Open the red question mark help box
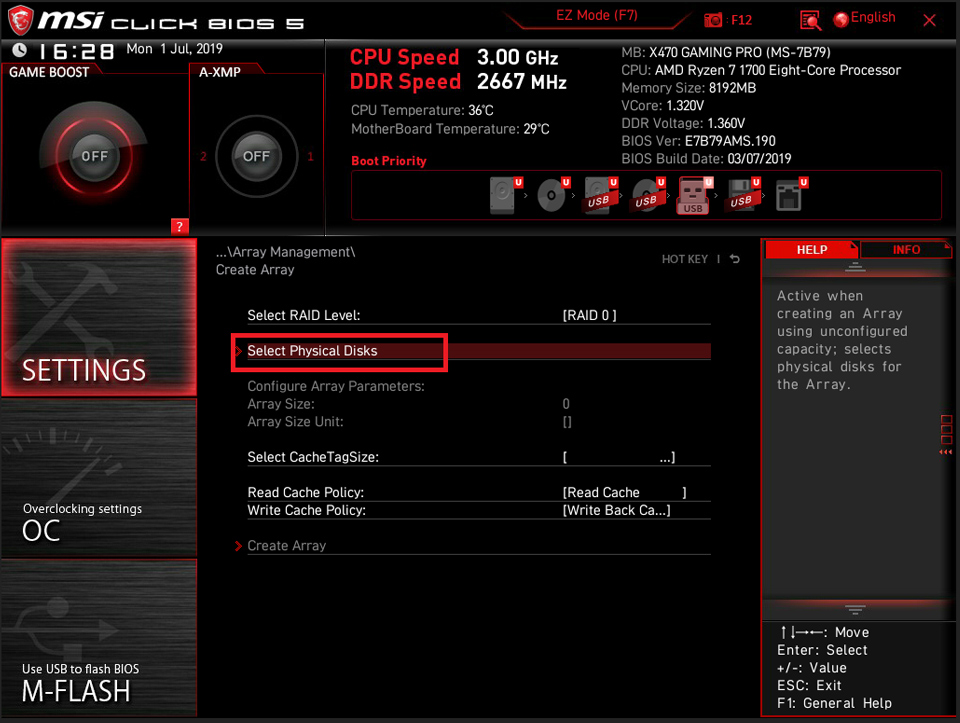 pyautogui.click(x=179, y=227)
